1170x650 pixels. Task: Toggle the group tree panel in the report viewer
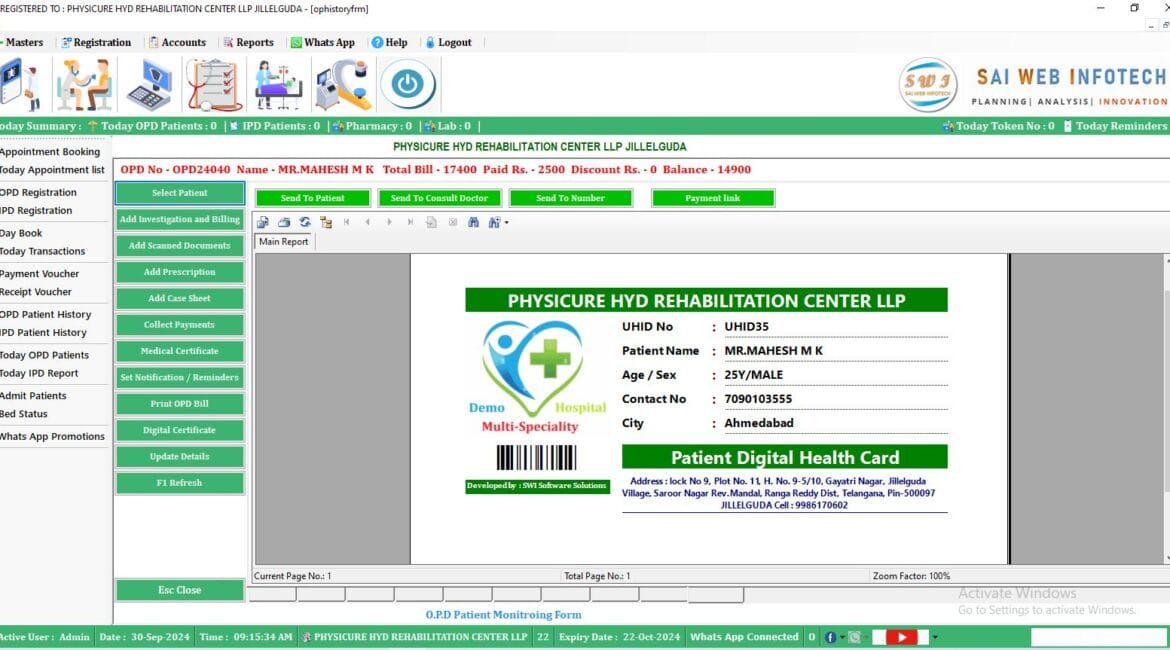pos(325,222)
